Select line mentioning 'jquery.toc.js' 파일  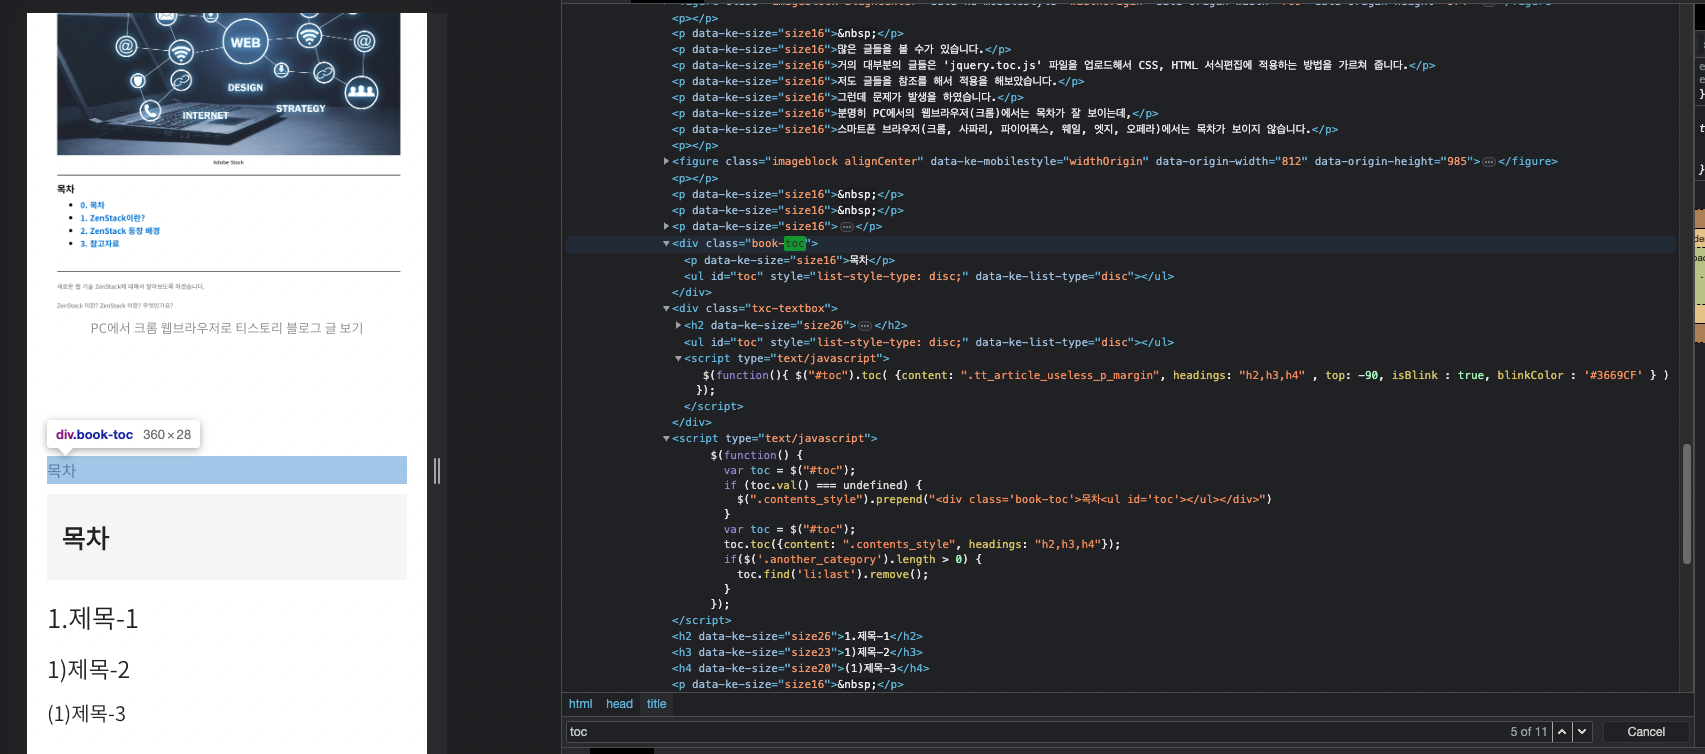pos(1053,65)
